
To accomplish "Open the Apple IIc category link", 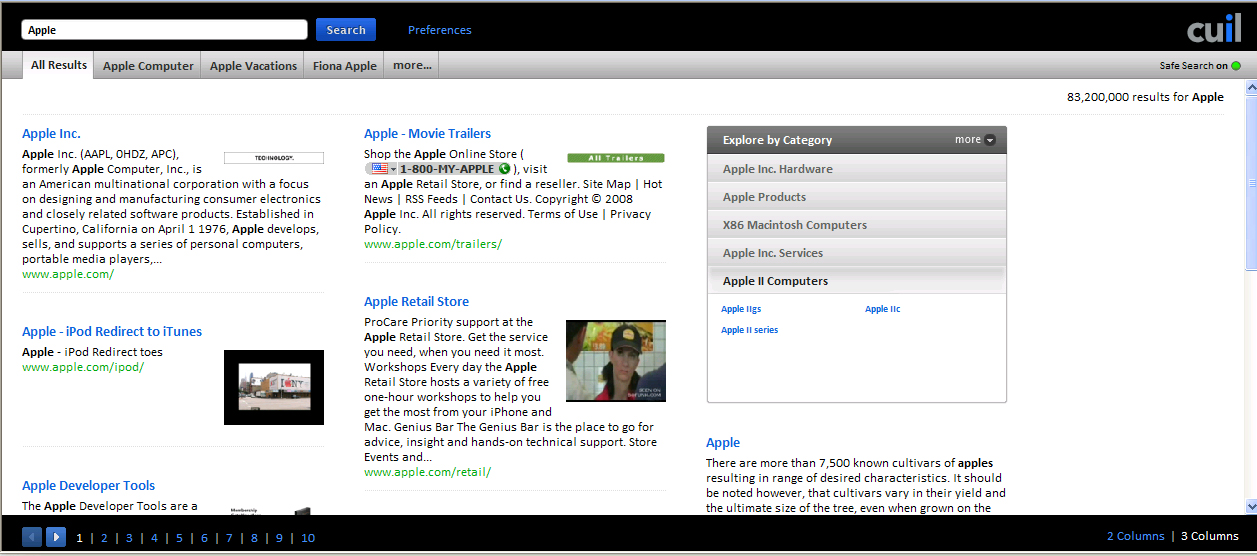I will pyautogui.click(x=883, y=309).
